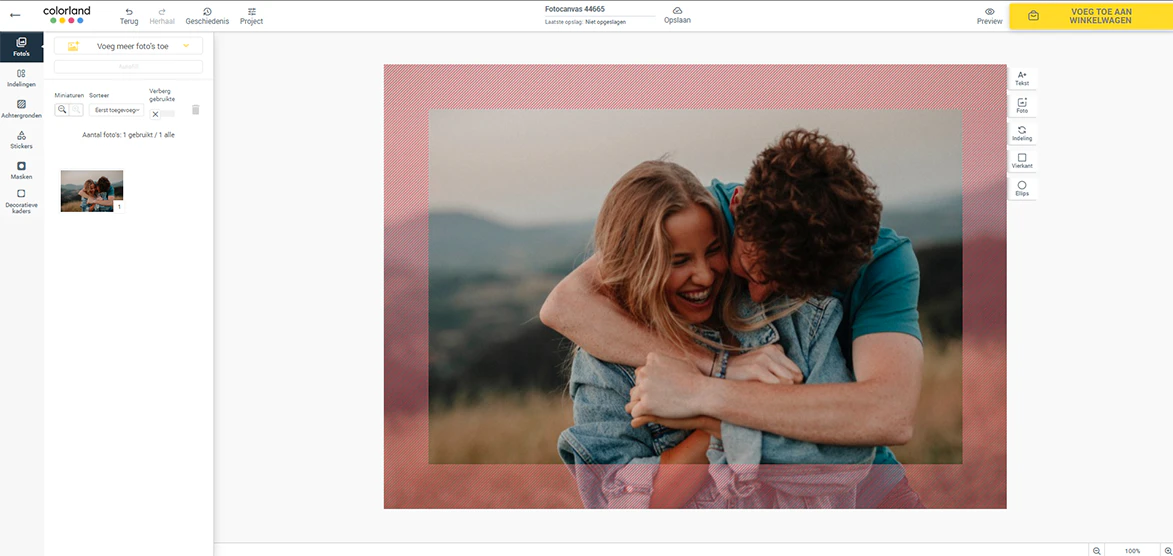This screenshot has width=1173, height=556.
Task: Expand the Voeg meer foto's toe dropdown
Action: (x=129, y=46)
